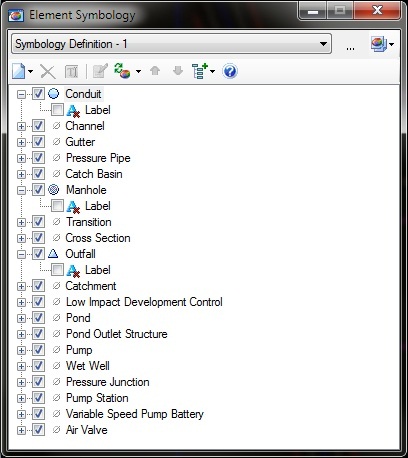Open the Help icon in the toolbar
408x458 pixels.
pos(230,71)
